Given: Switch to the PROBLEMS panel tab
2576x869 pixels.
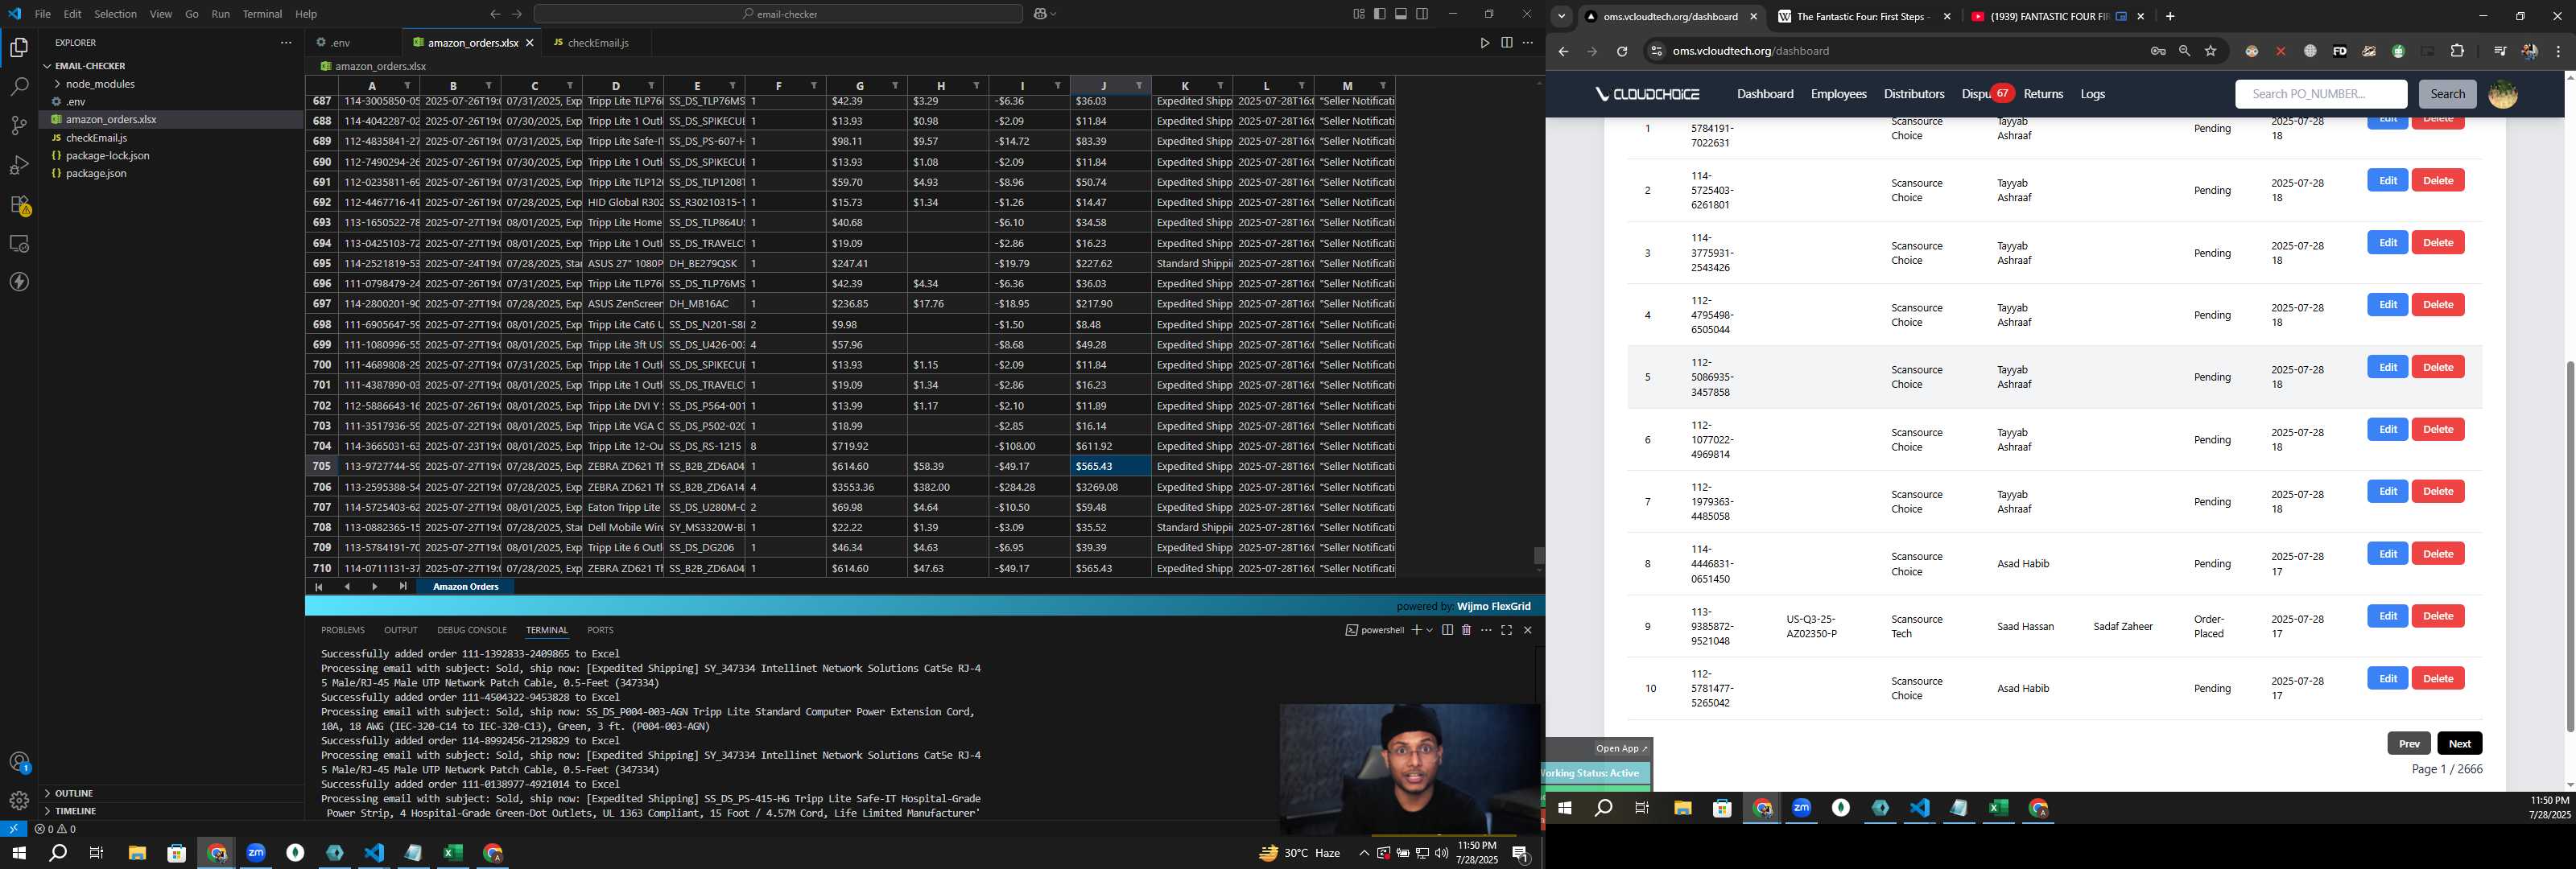Looking at the screenshot, I should click(x=343, y=630).
